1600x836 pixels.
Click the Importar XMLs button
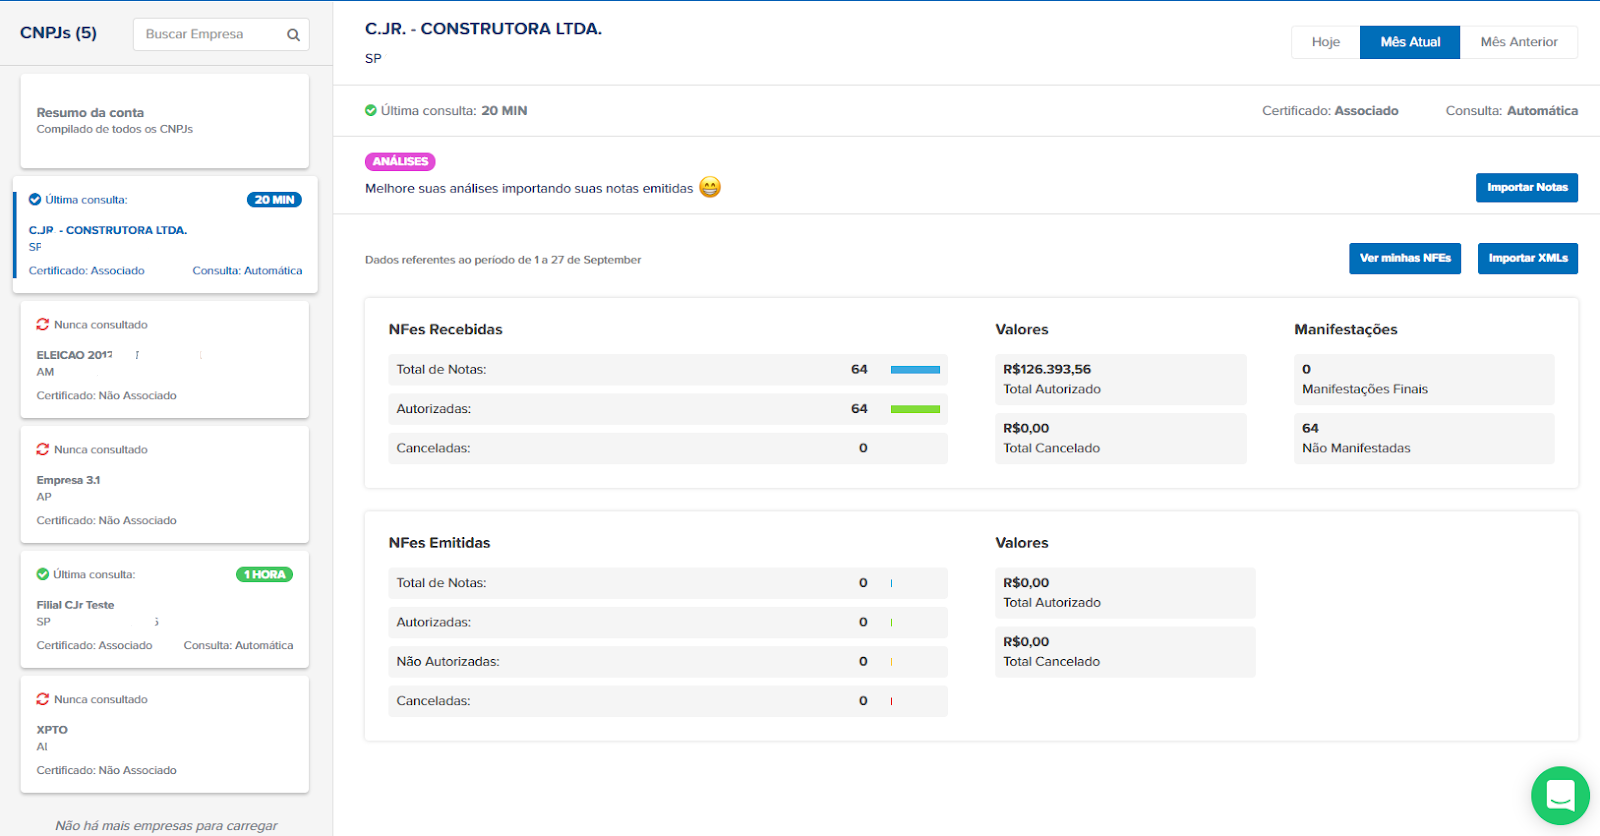click(x=1528, y=258)
